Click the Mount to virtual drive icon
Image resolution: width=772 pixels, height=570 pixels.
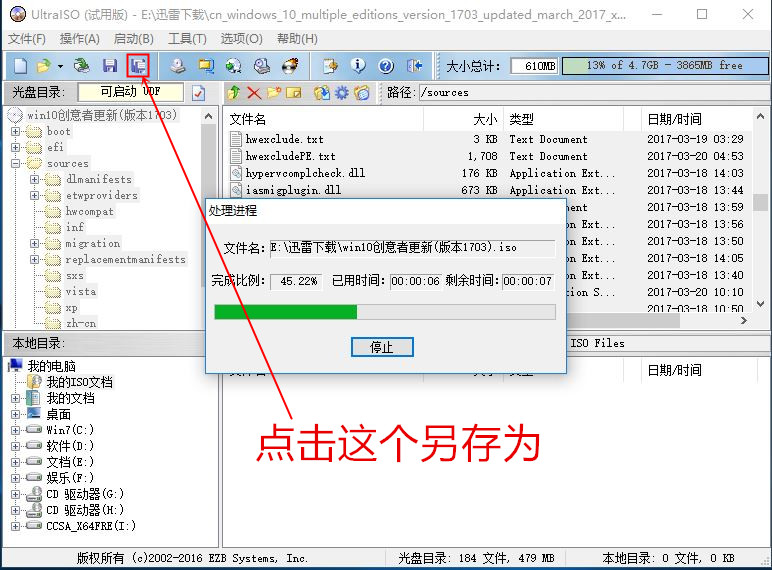pos(262,65)
